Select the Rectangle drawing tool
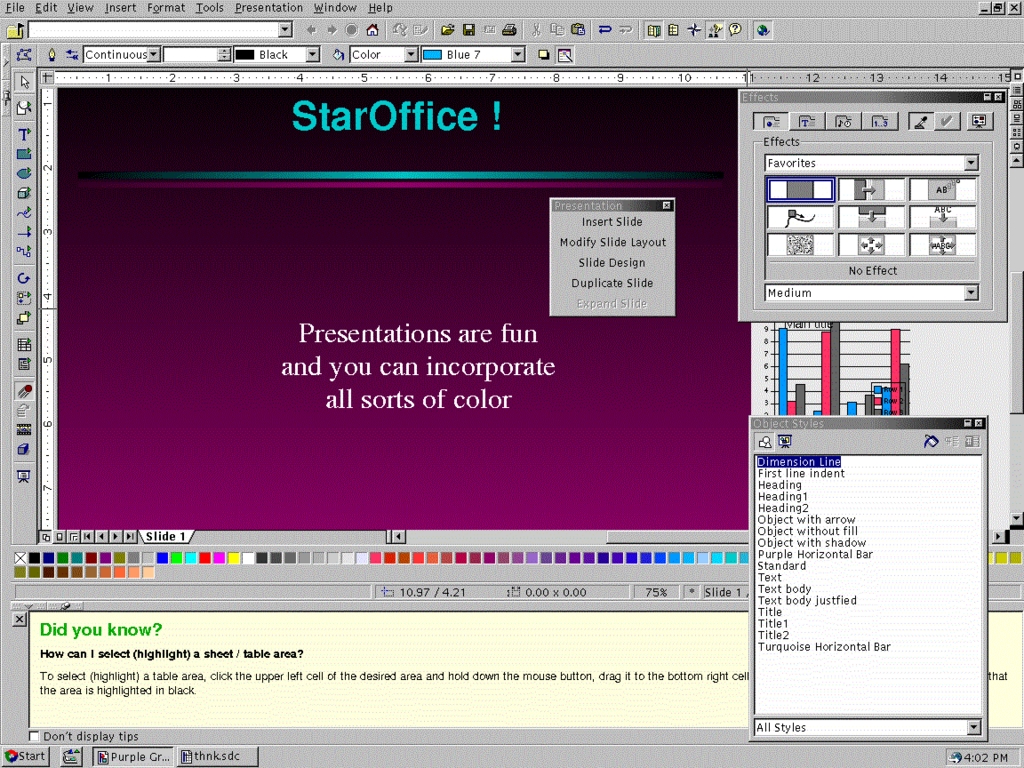This screenshot has height=768, width=1024. point(24,154)
